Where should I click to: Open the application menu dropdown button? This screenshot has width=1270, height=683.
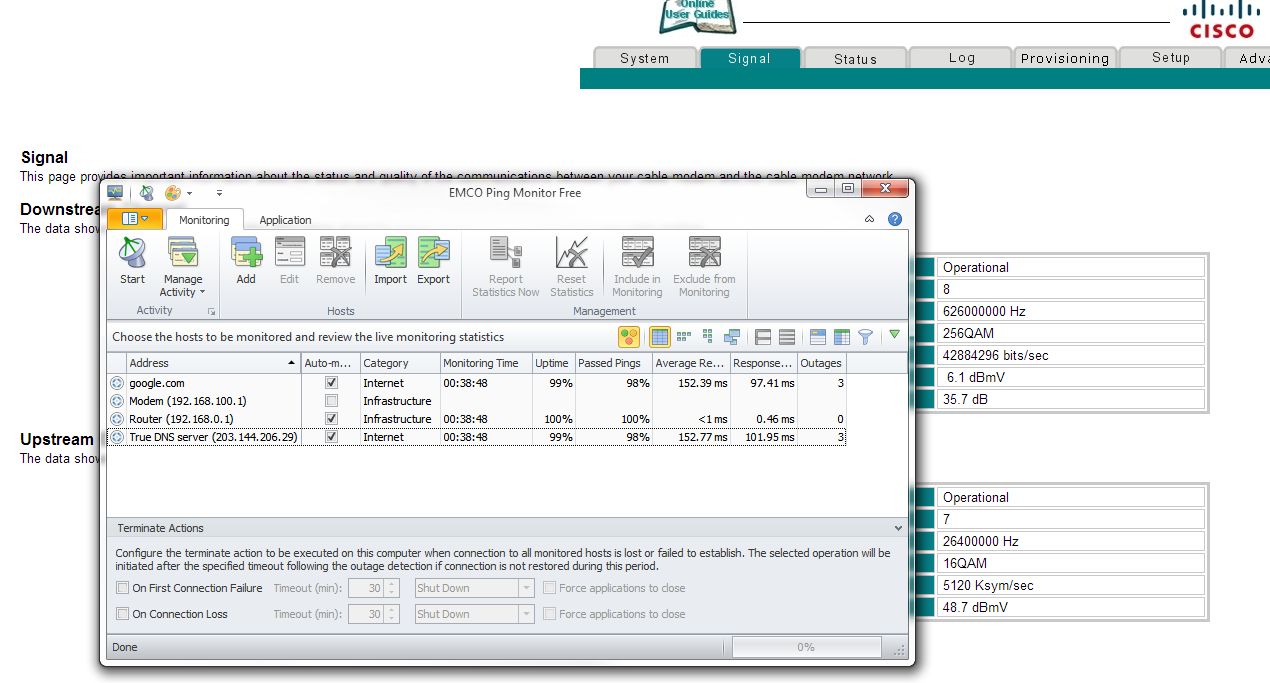click(135, 219)
